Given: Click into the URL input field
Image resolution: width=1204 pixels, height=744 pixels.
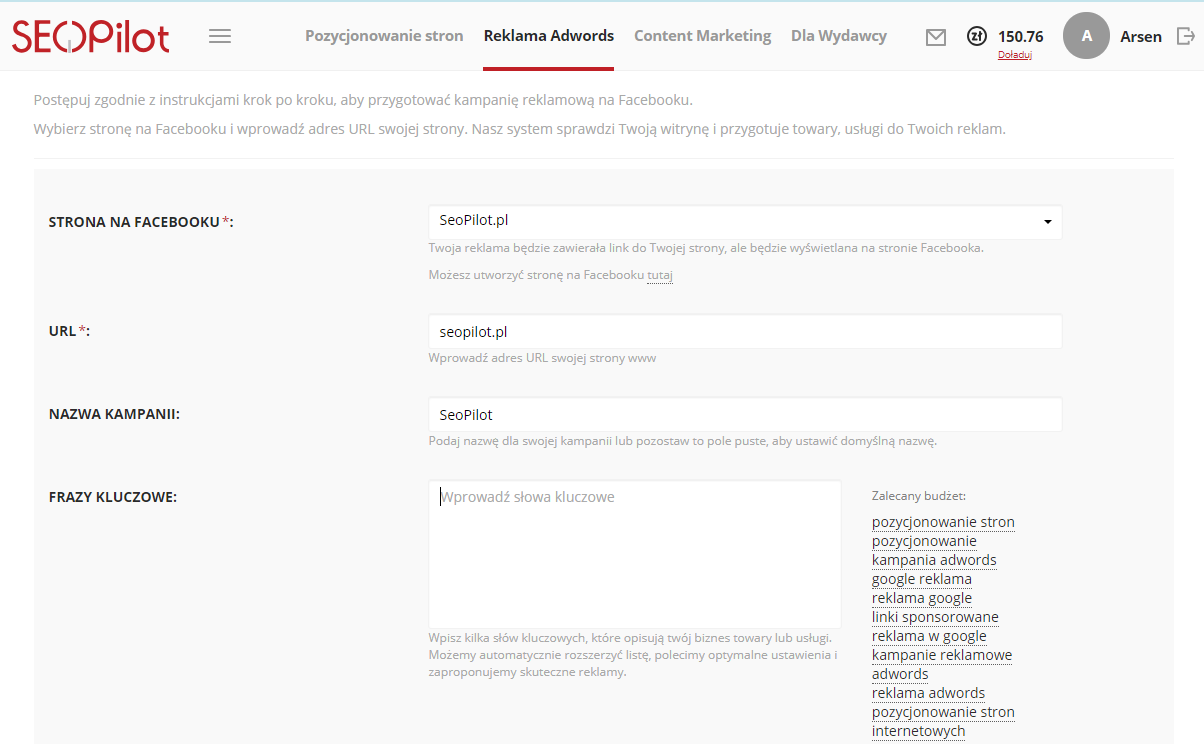Looking at the screenshot, I should (745, 331).
